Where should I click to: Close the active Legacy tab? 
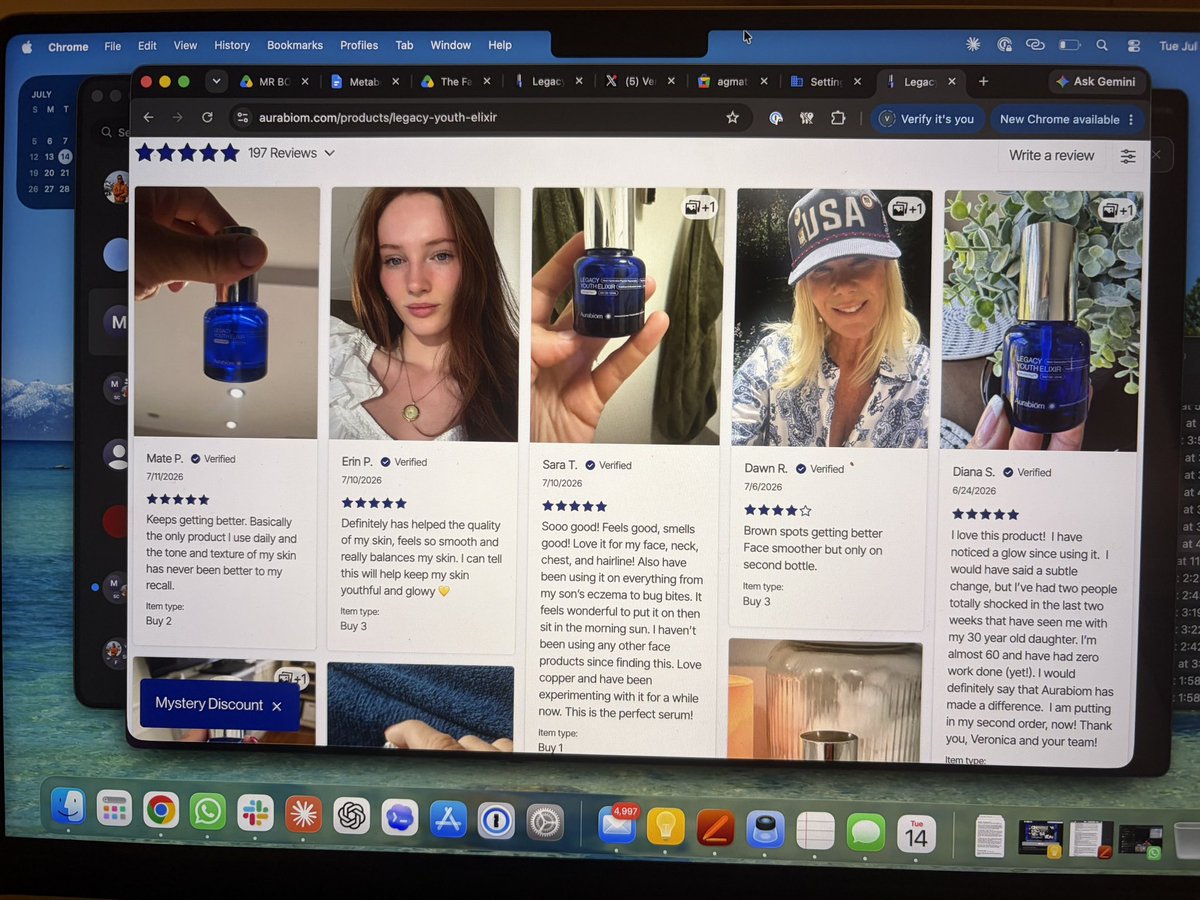click(951, 82)
